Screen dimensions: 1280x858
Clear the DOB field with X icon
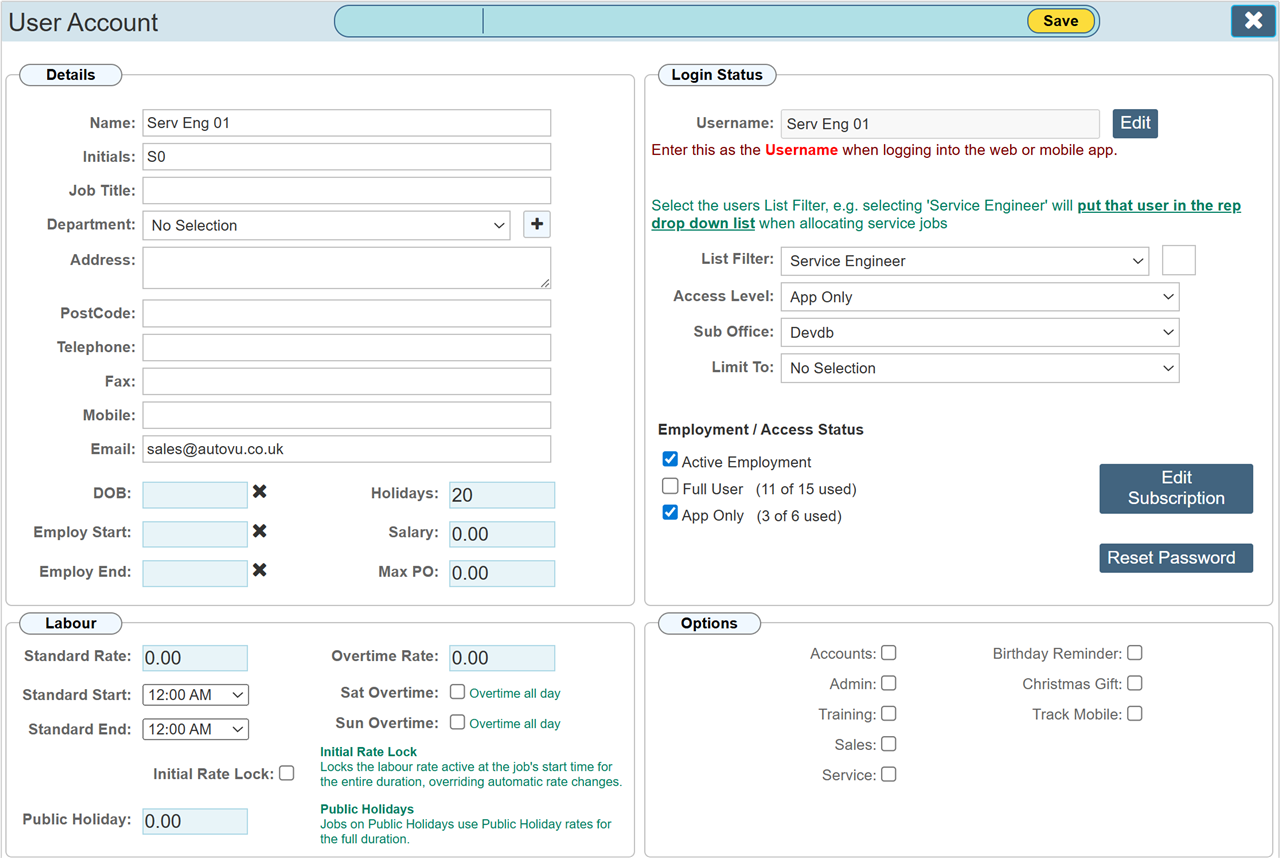coord(259,492)
